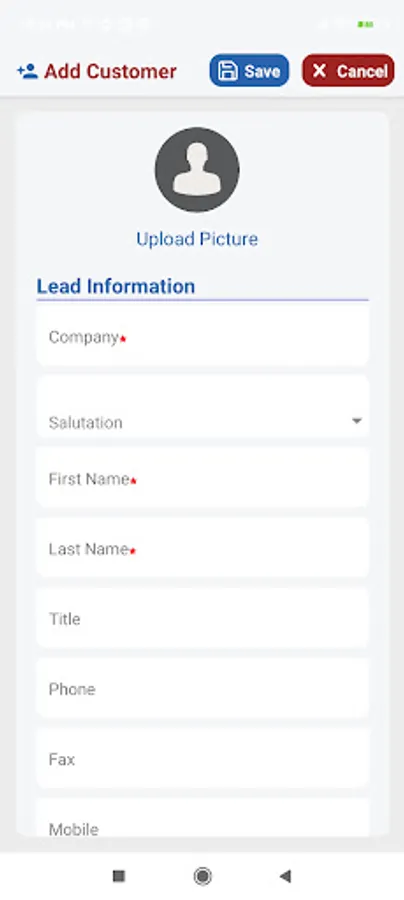This screenshot has width=404, height=900.
Task: Tap the battery indicator in status bar
Action: point(366,25)
